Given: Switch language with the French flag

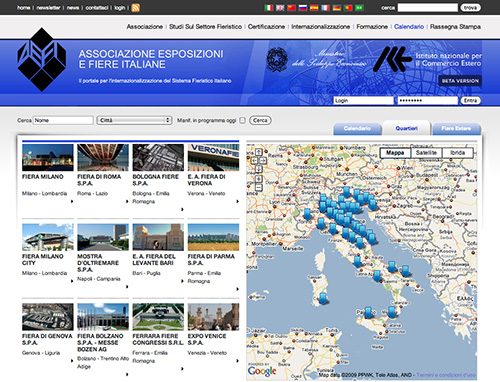Looking at the screenshot, I should pyautogui.click(x=325, y=7).
